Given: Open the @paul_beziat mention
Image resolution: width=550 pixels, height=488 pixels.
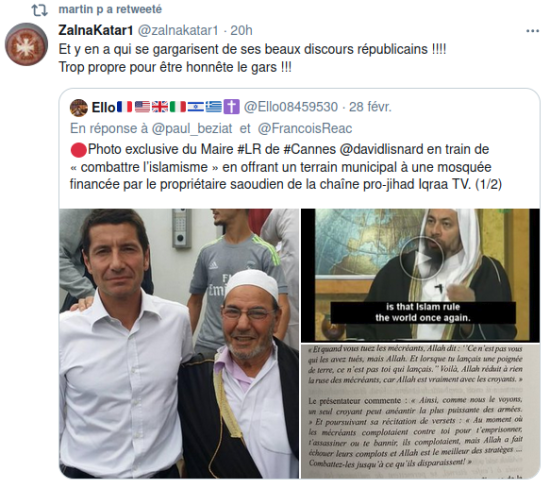Looking at the screenshot, I should point(192,129).
